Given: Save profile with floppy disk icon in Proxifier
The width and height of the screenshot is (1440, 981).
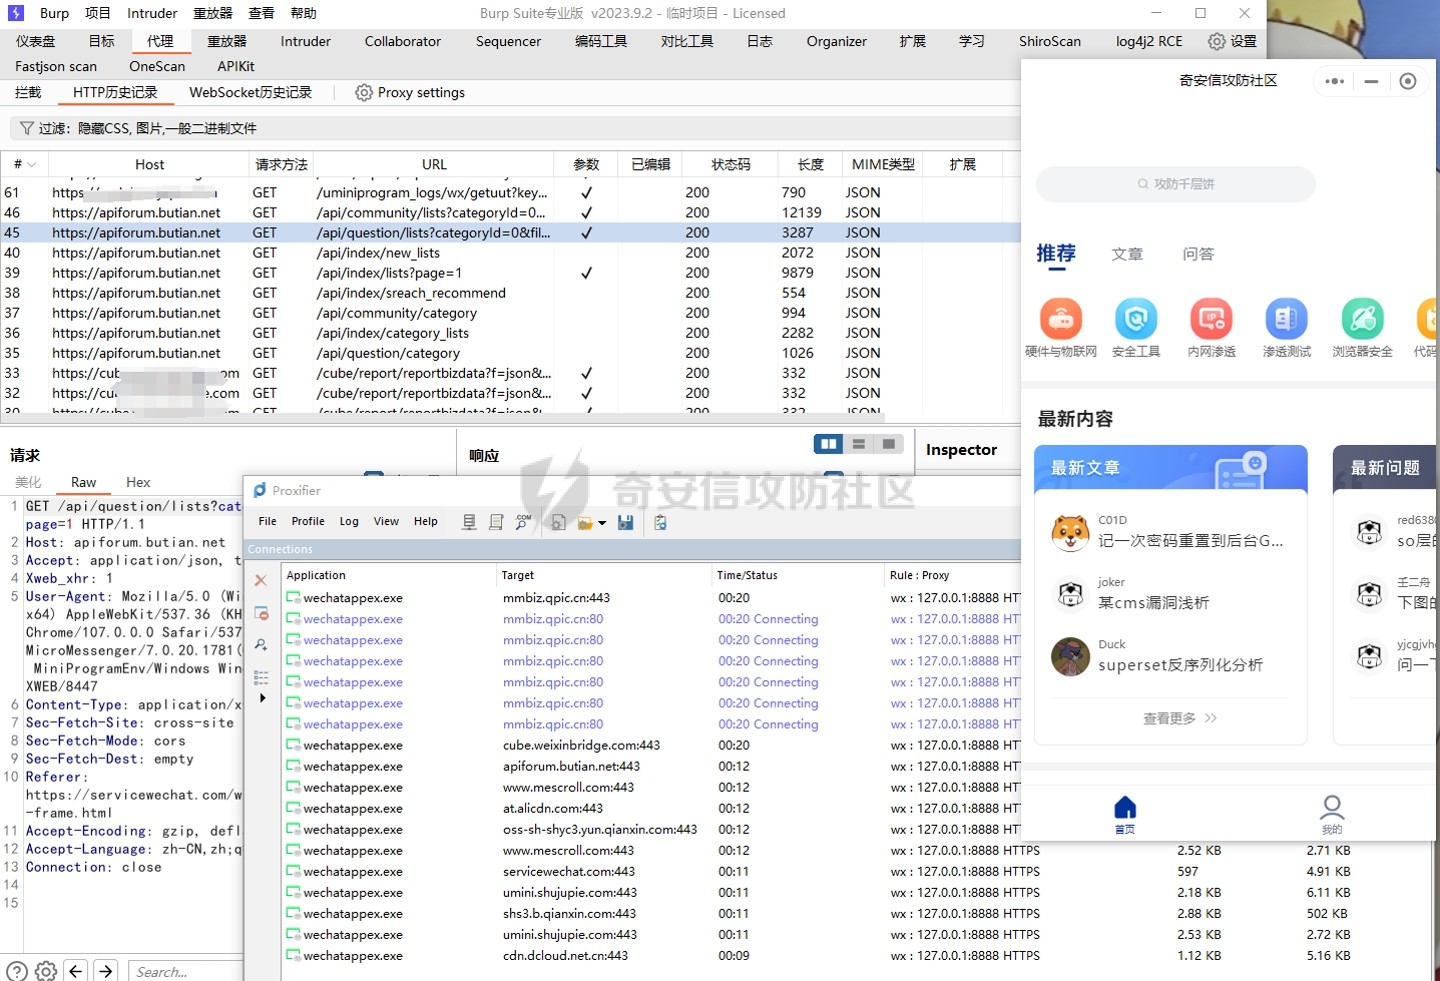Looking at the screenshot, I should pyautogui.click(x=626, y=522).
